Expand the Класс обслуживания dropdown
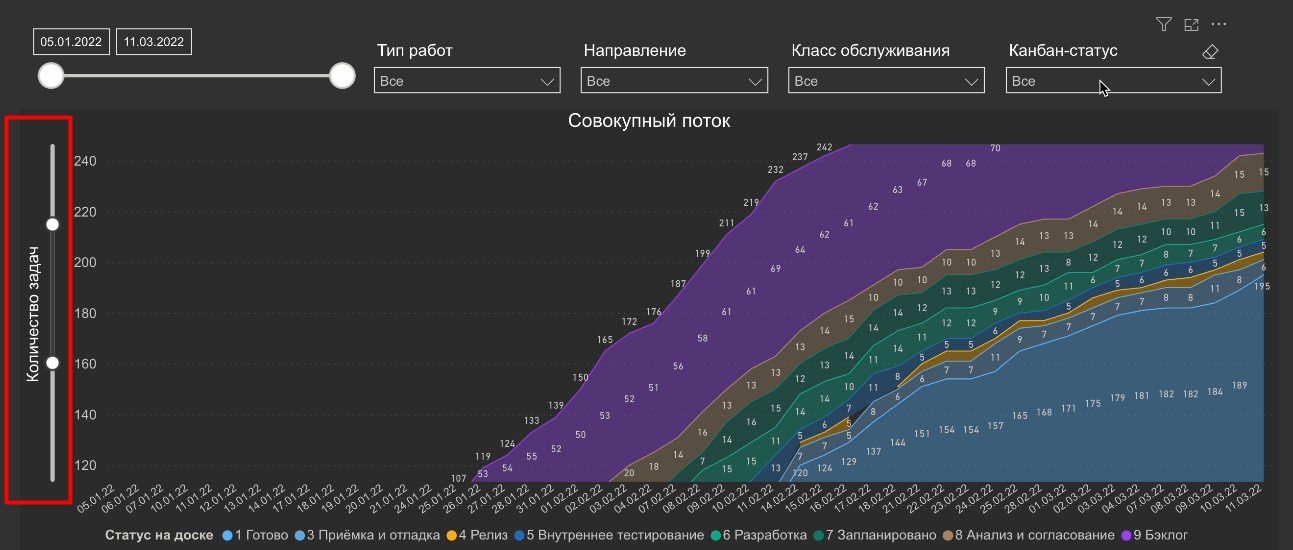1293x550 pixels. click(887, 81)
